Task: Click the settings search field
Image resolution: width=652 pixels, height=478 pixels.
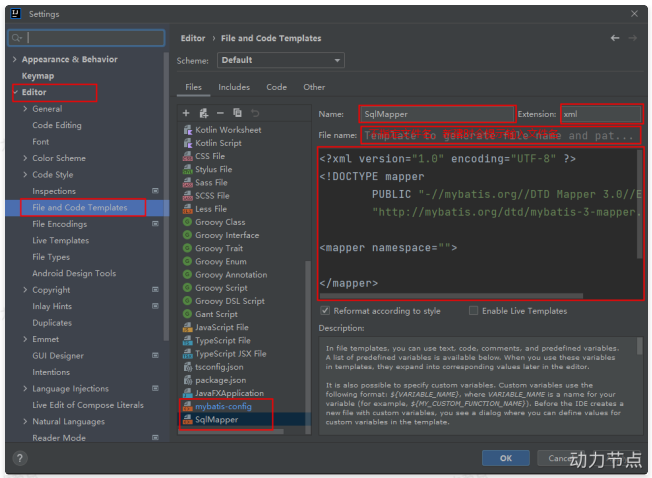Action: [86, 38]
